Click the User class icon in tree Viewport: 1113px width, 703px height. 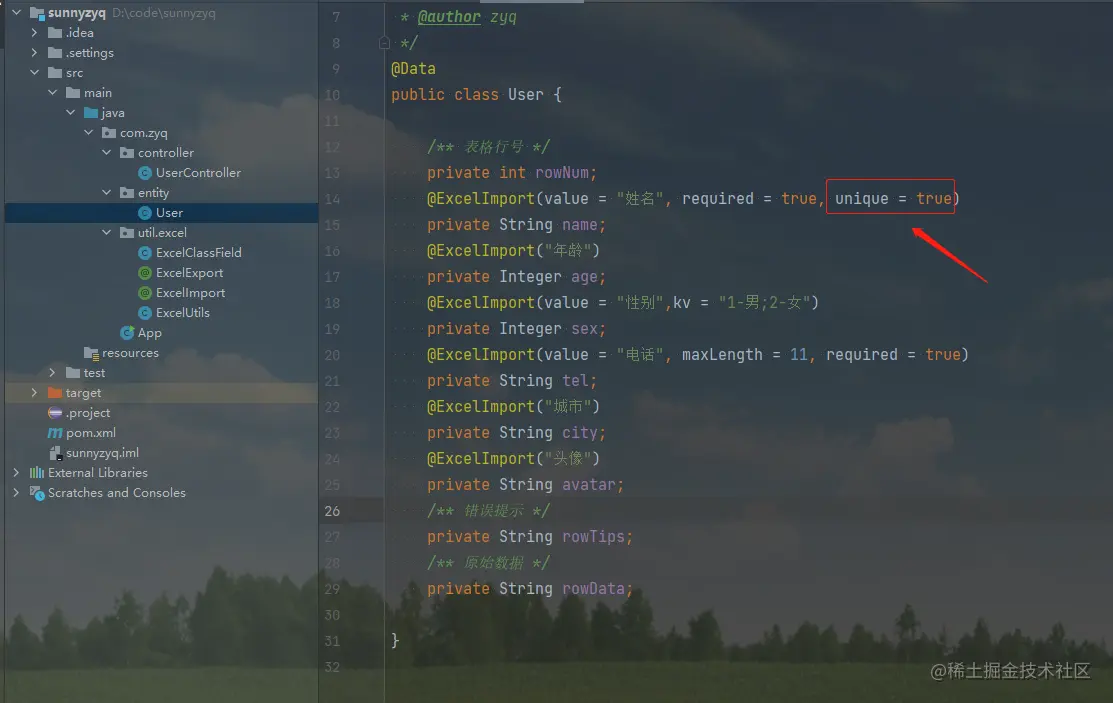[x=145, y=212]
